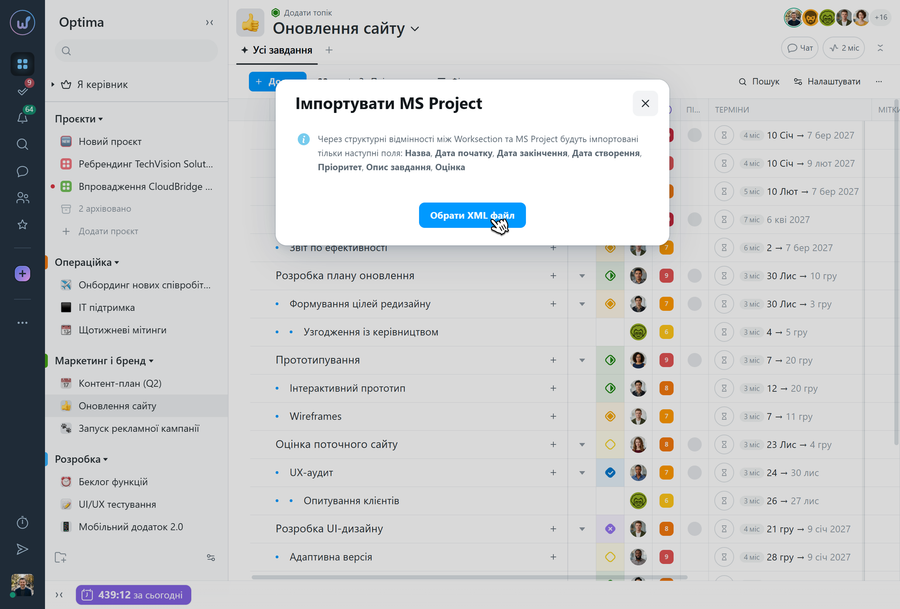Open Налаштувати settings button

tap(827, 82)
